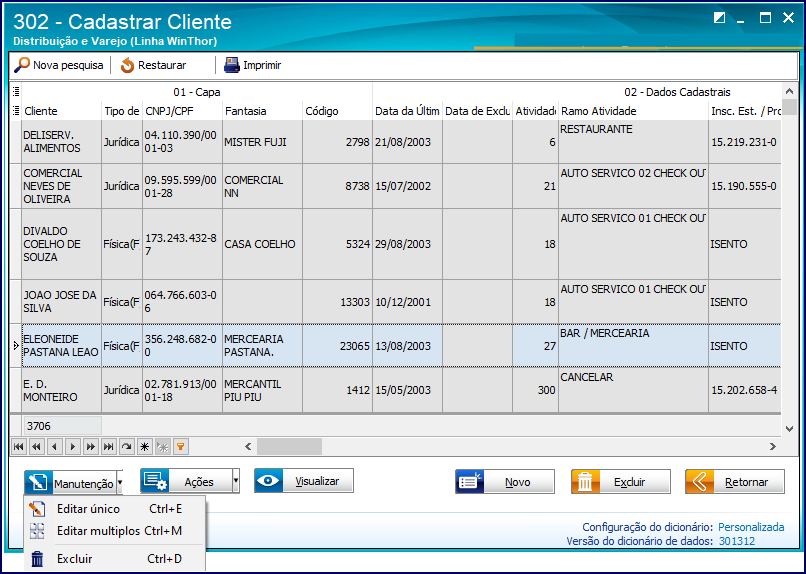
Task: Click the record count field 3706
Action: [x=62, y=425]
